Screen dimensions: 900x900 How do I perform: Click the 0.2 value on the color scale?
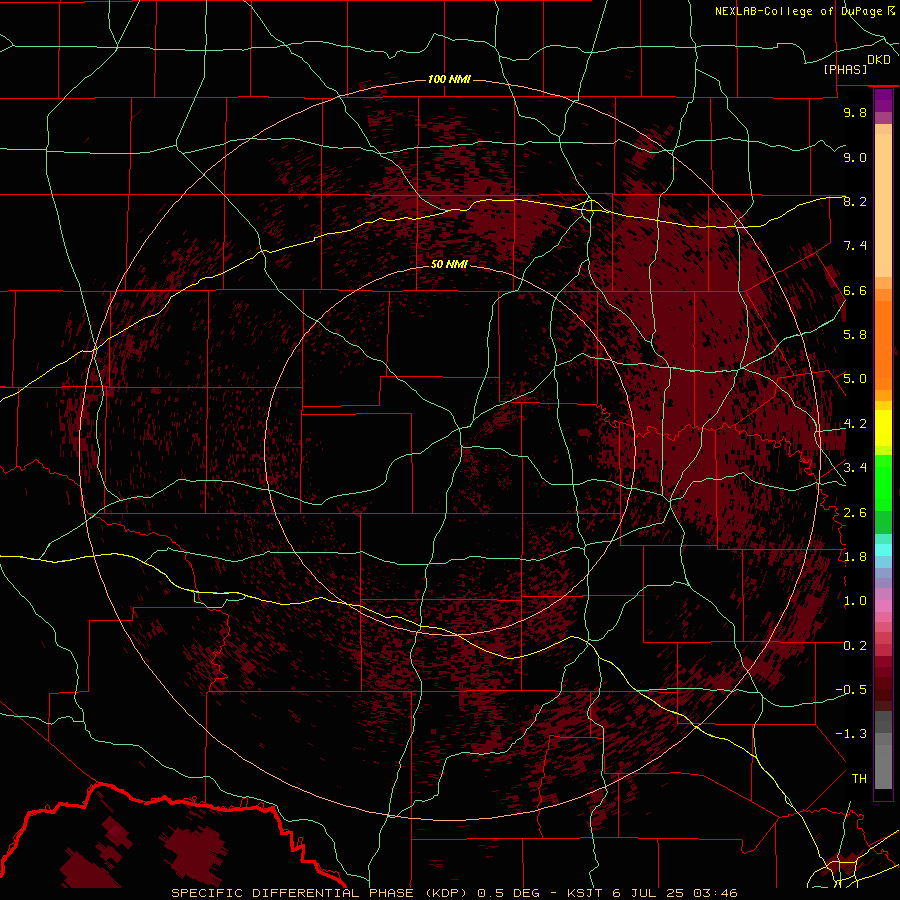855,646
